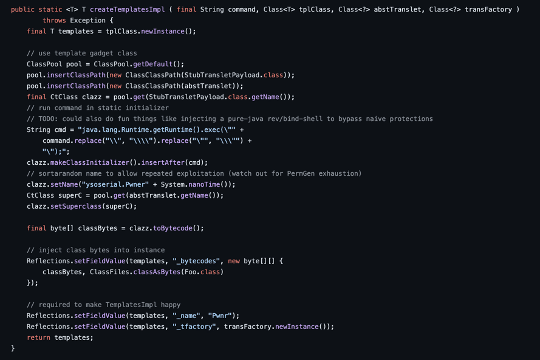The height and width of the screenshot is (360, 540).
Task: Select the 'setName' method call
Action: pos(64,185)
